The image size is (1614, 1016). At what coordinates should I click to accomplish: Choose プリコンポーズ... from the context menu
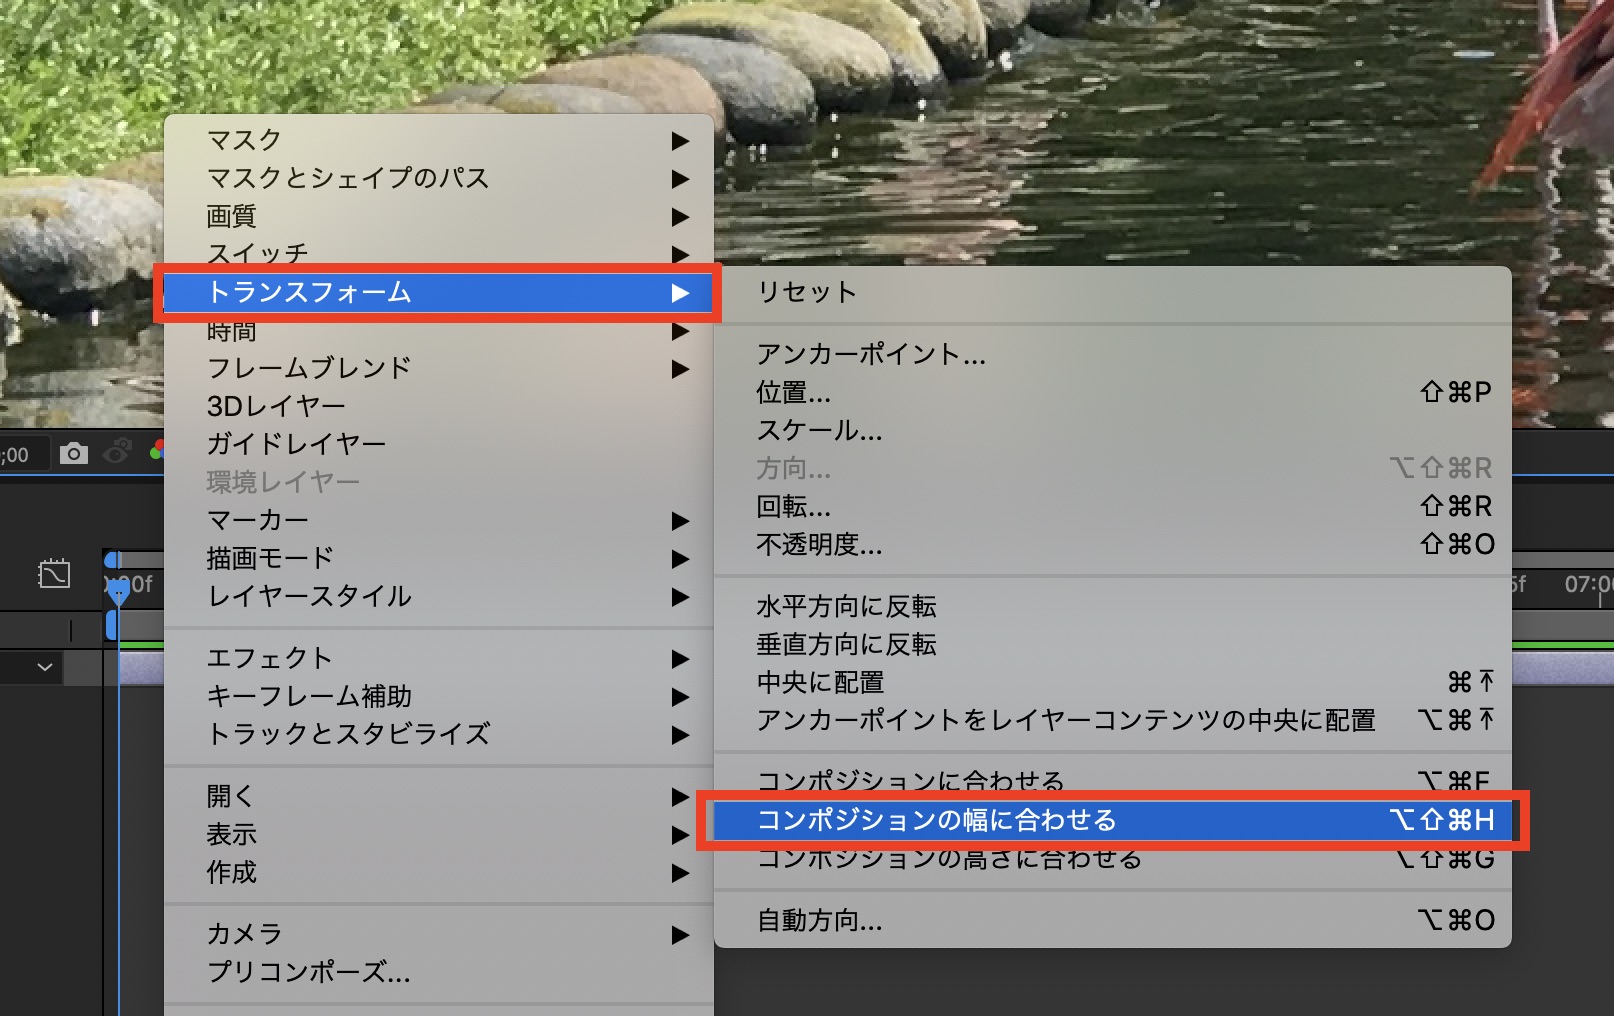[x=439, y=972]
